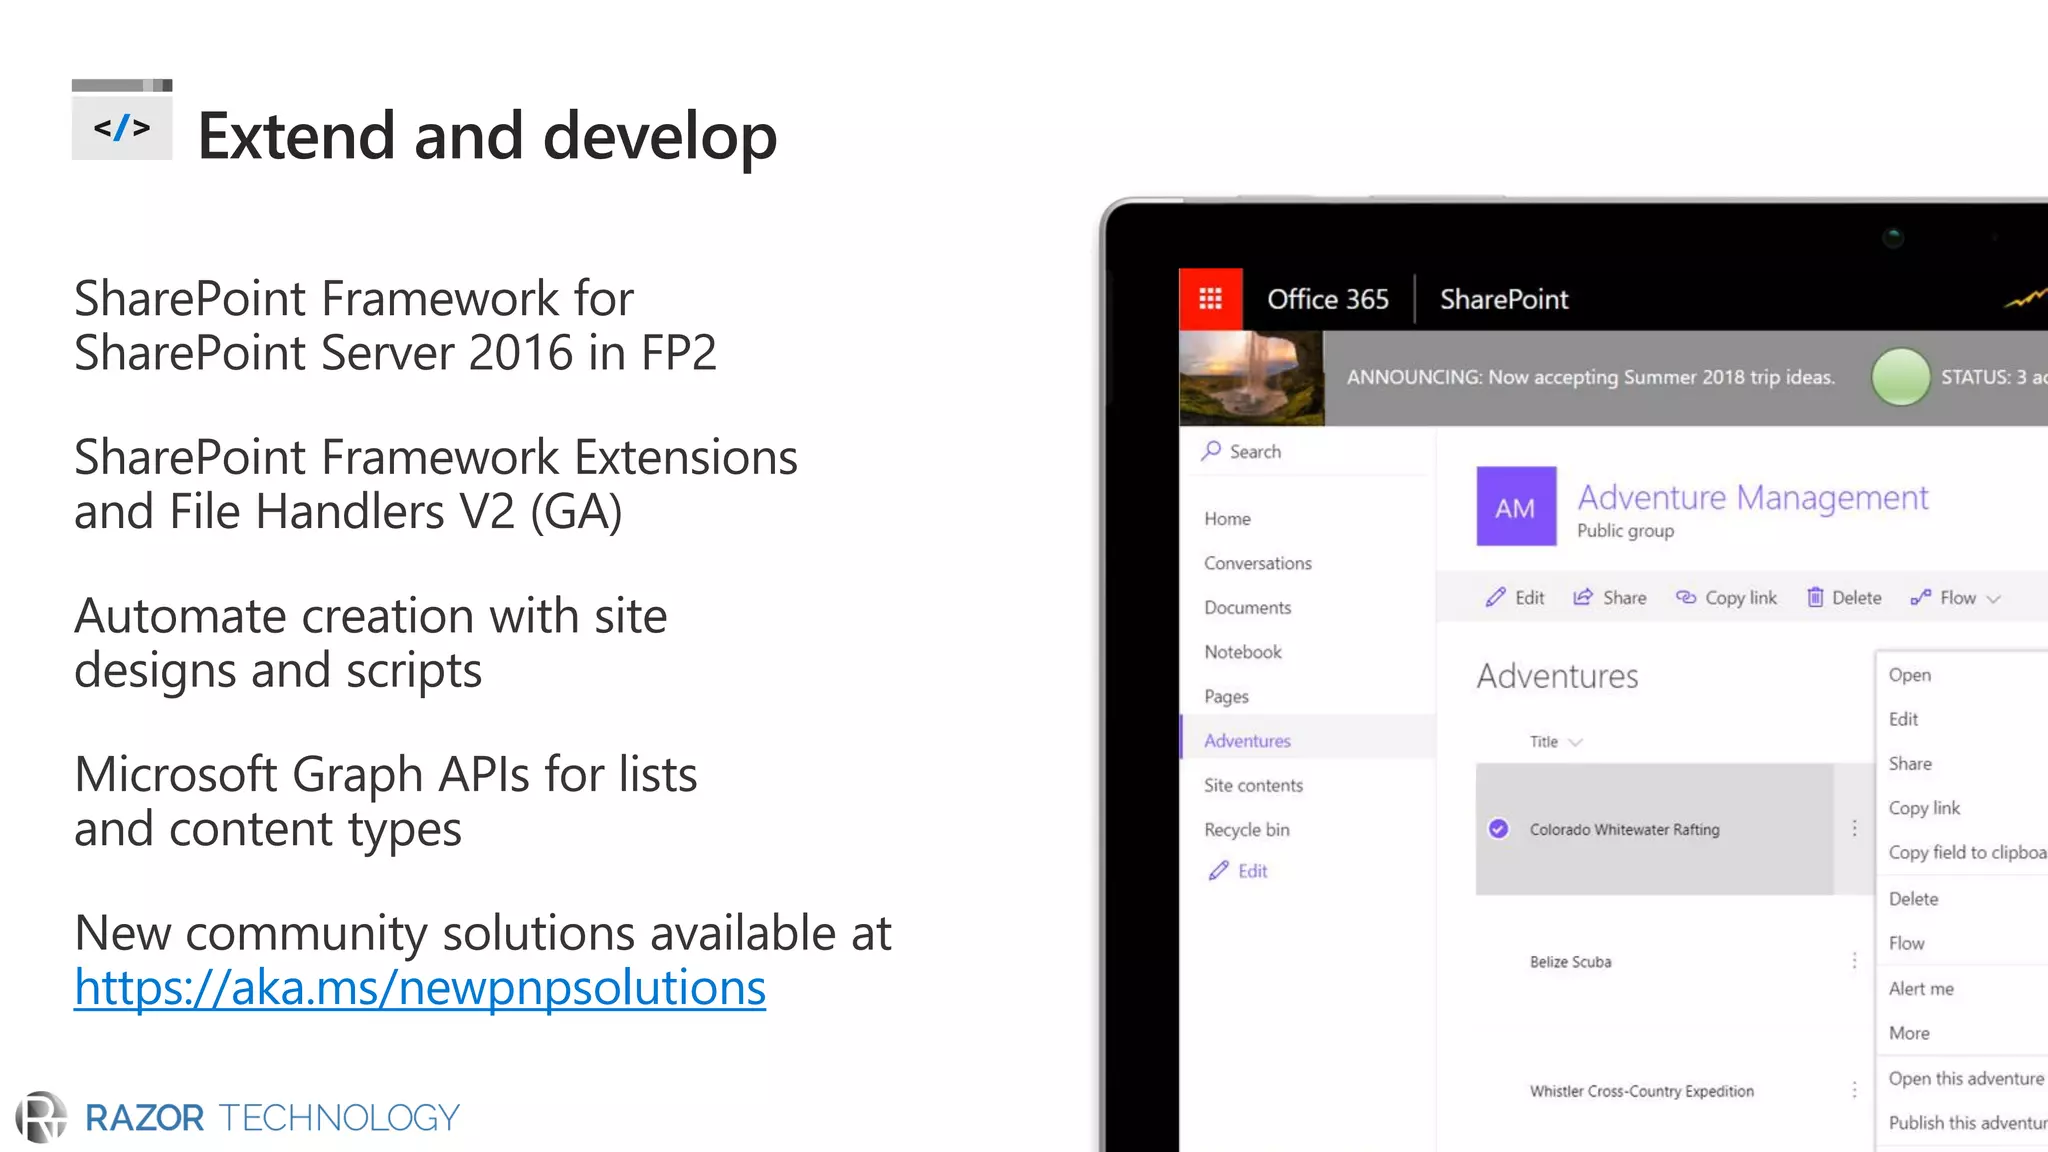
Task: Choose Copy link in the context menu
Action: [x=1924, y=808]
